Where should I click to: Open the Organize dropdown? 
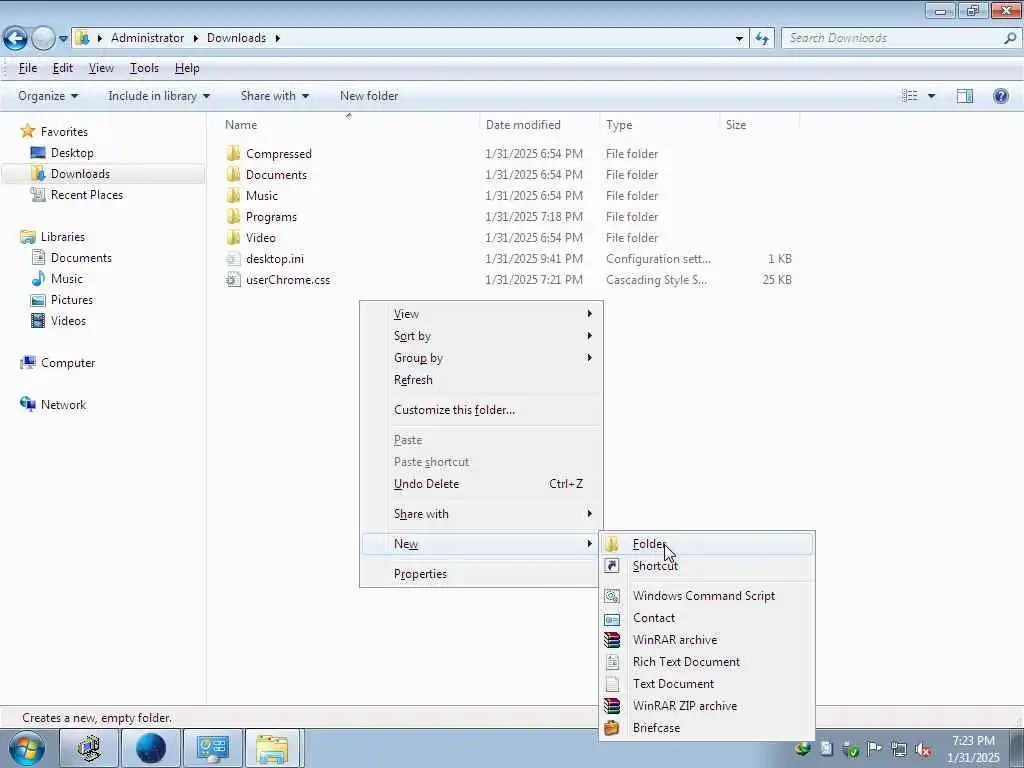pyautogui.click(x=48, y=96)
